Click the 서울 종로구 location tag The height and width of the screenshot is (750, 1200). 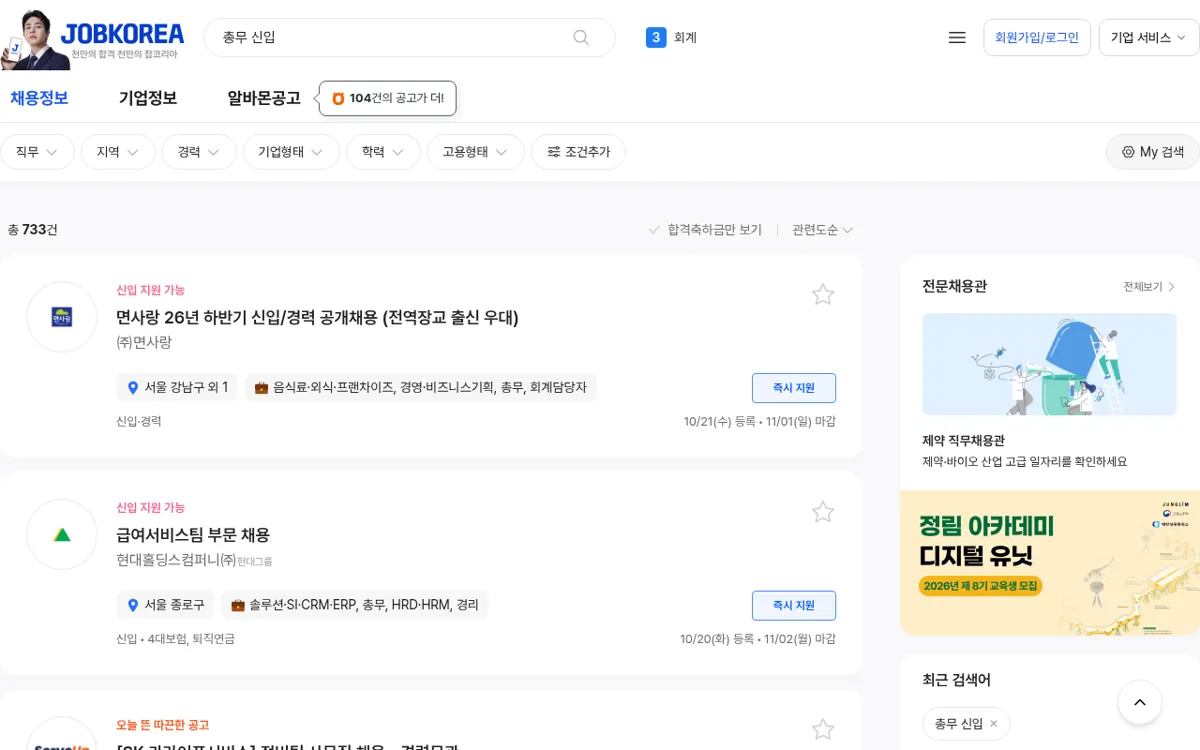(x=165, y=605)
